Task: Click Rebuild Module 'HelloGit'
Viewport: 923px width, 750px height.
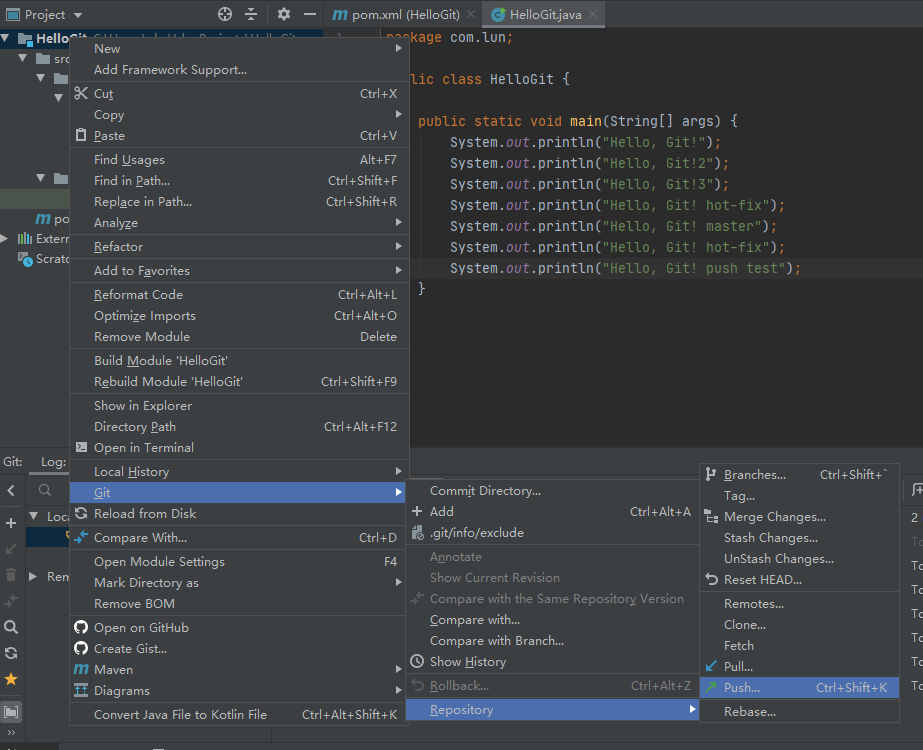Action: (239, 381)
